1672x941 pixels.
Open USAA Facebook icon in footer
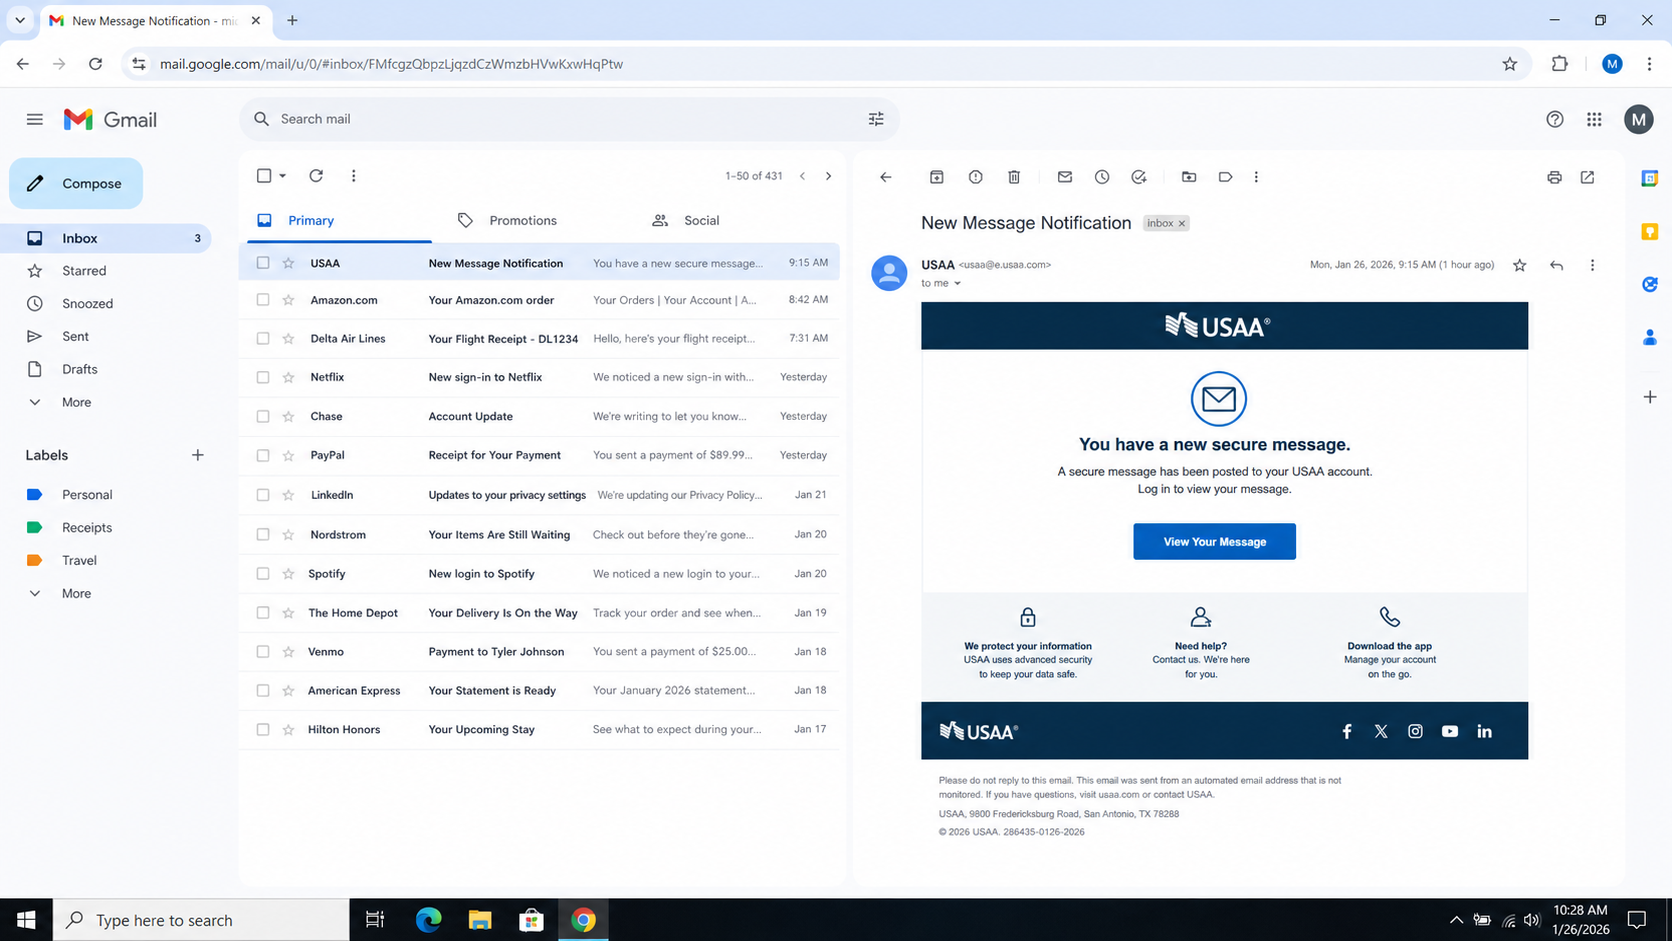tap(1347, 731)
